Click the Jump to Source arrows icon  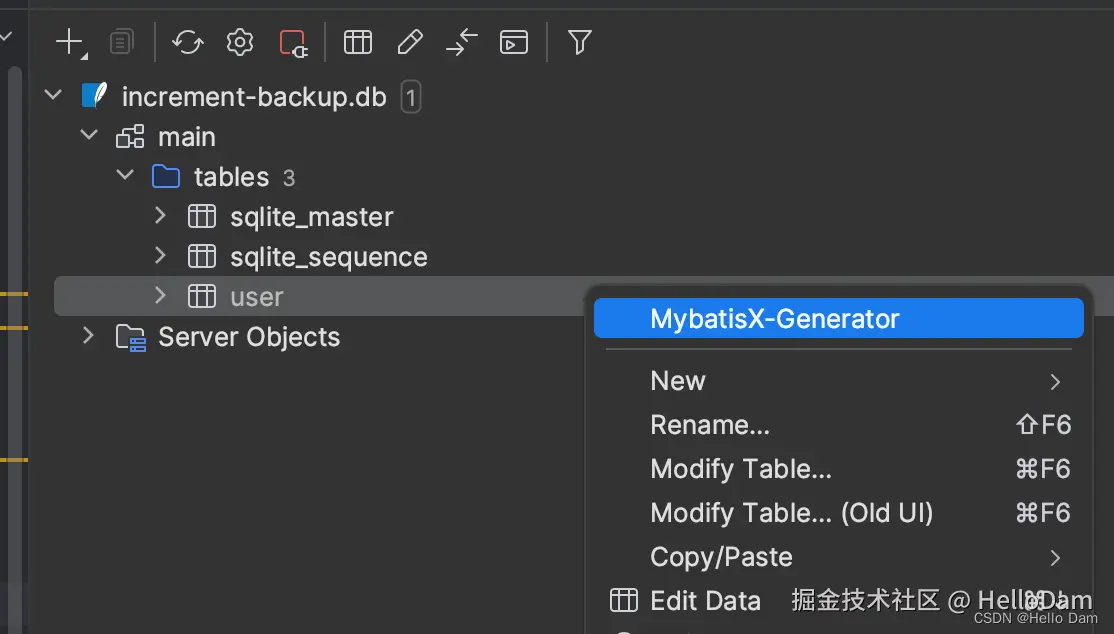461,42
